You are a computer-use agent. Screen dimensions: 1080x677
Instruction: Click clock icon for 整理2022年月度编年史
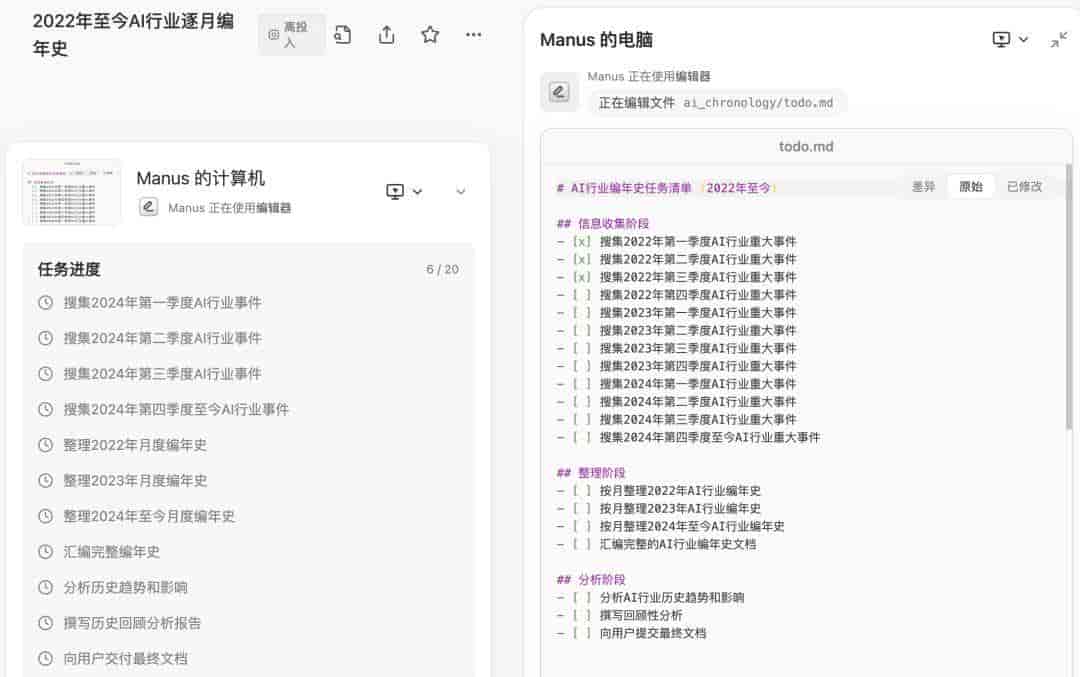click(45, 445)
